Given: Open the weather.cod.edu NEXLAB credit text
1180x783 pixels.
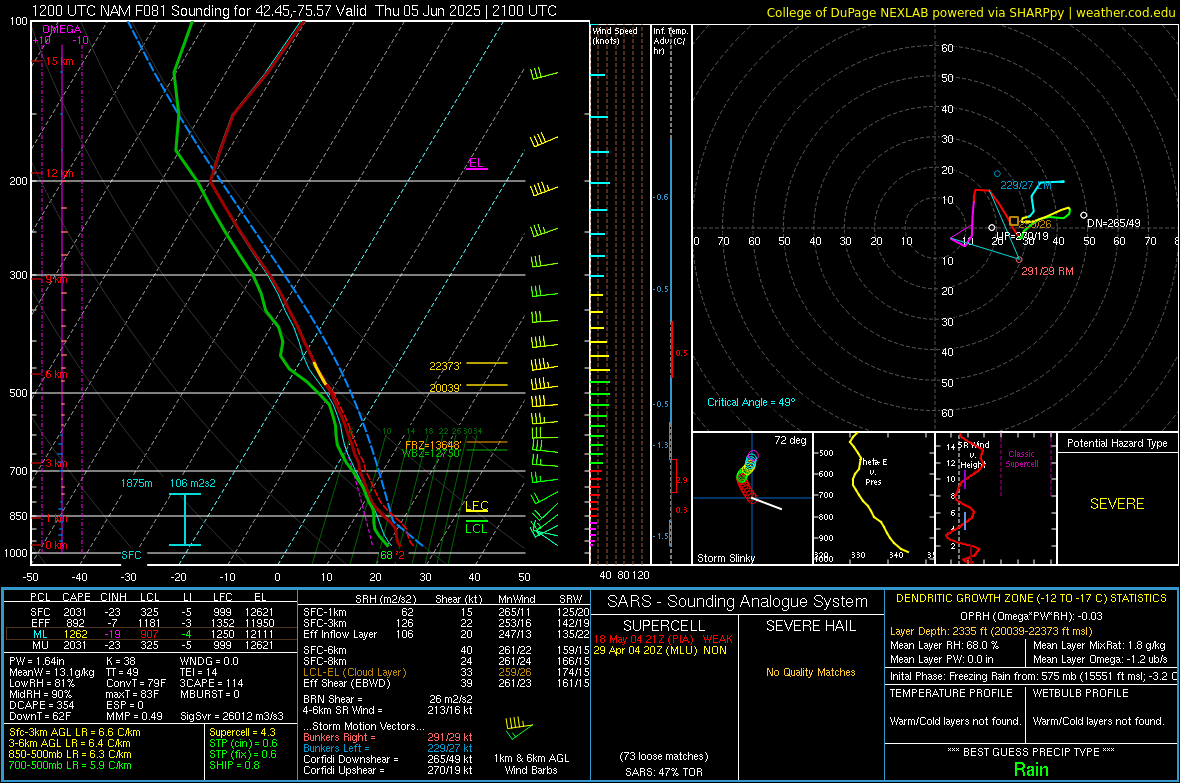Looking at the screenshot, I should coord(970,13).
